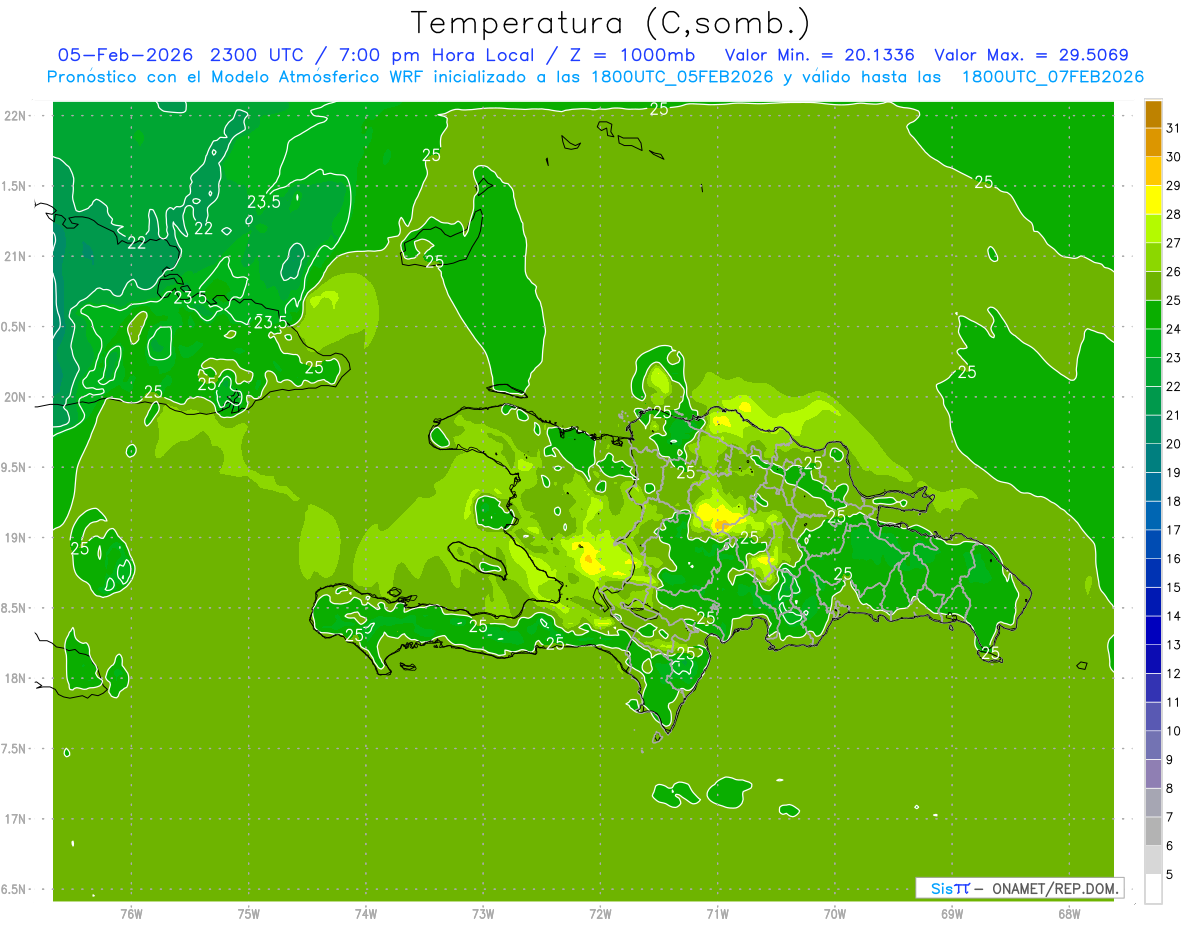Select the validity stamp "1800UTC_07FEB2026"
This screenshot has height=927, width=1200.
click(1053, 77)
